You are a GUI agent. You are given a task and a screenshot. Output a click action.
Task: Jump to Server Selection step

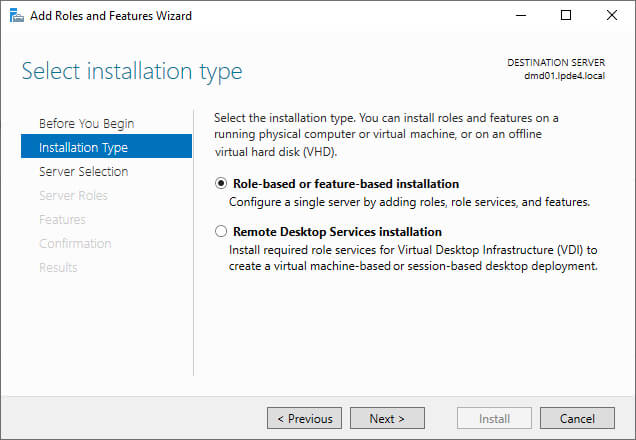(x=84, y=172)
